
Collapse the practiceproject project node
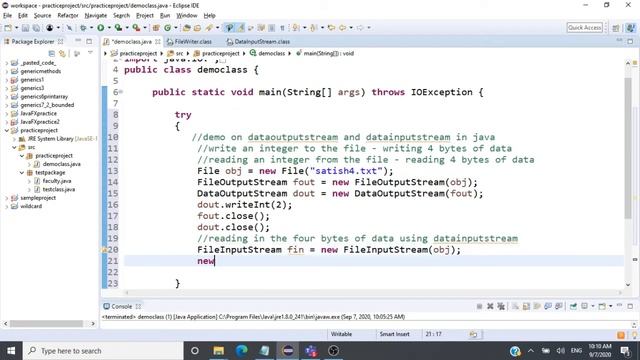(x=7, y=131)
